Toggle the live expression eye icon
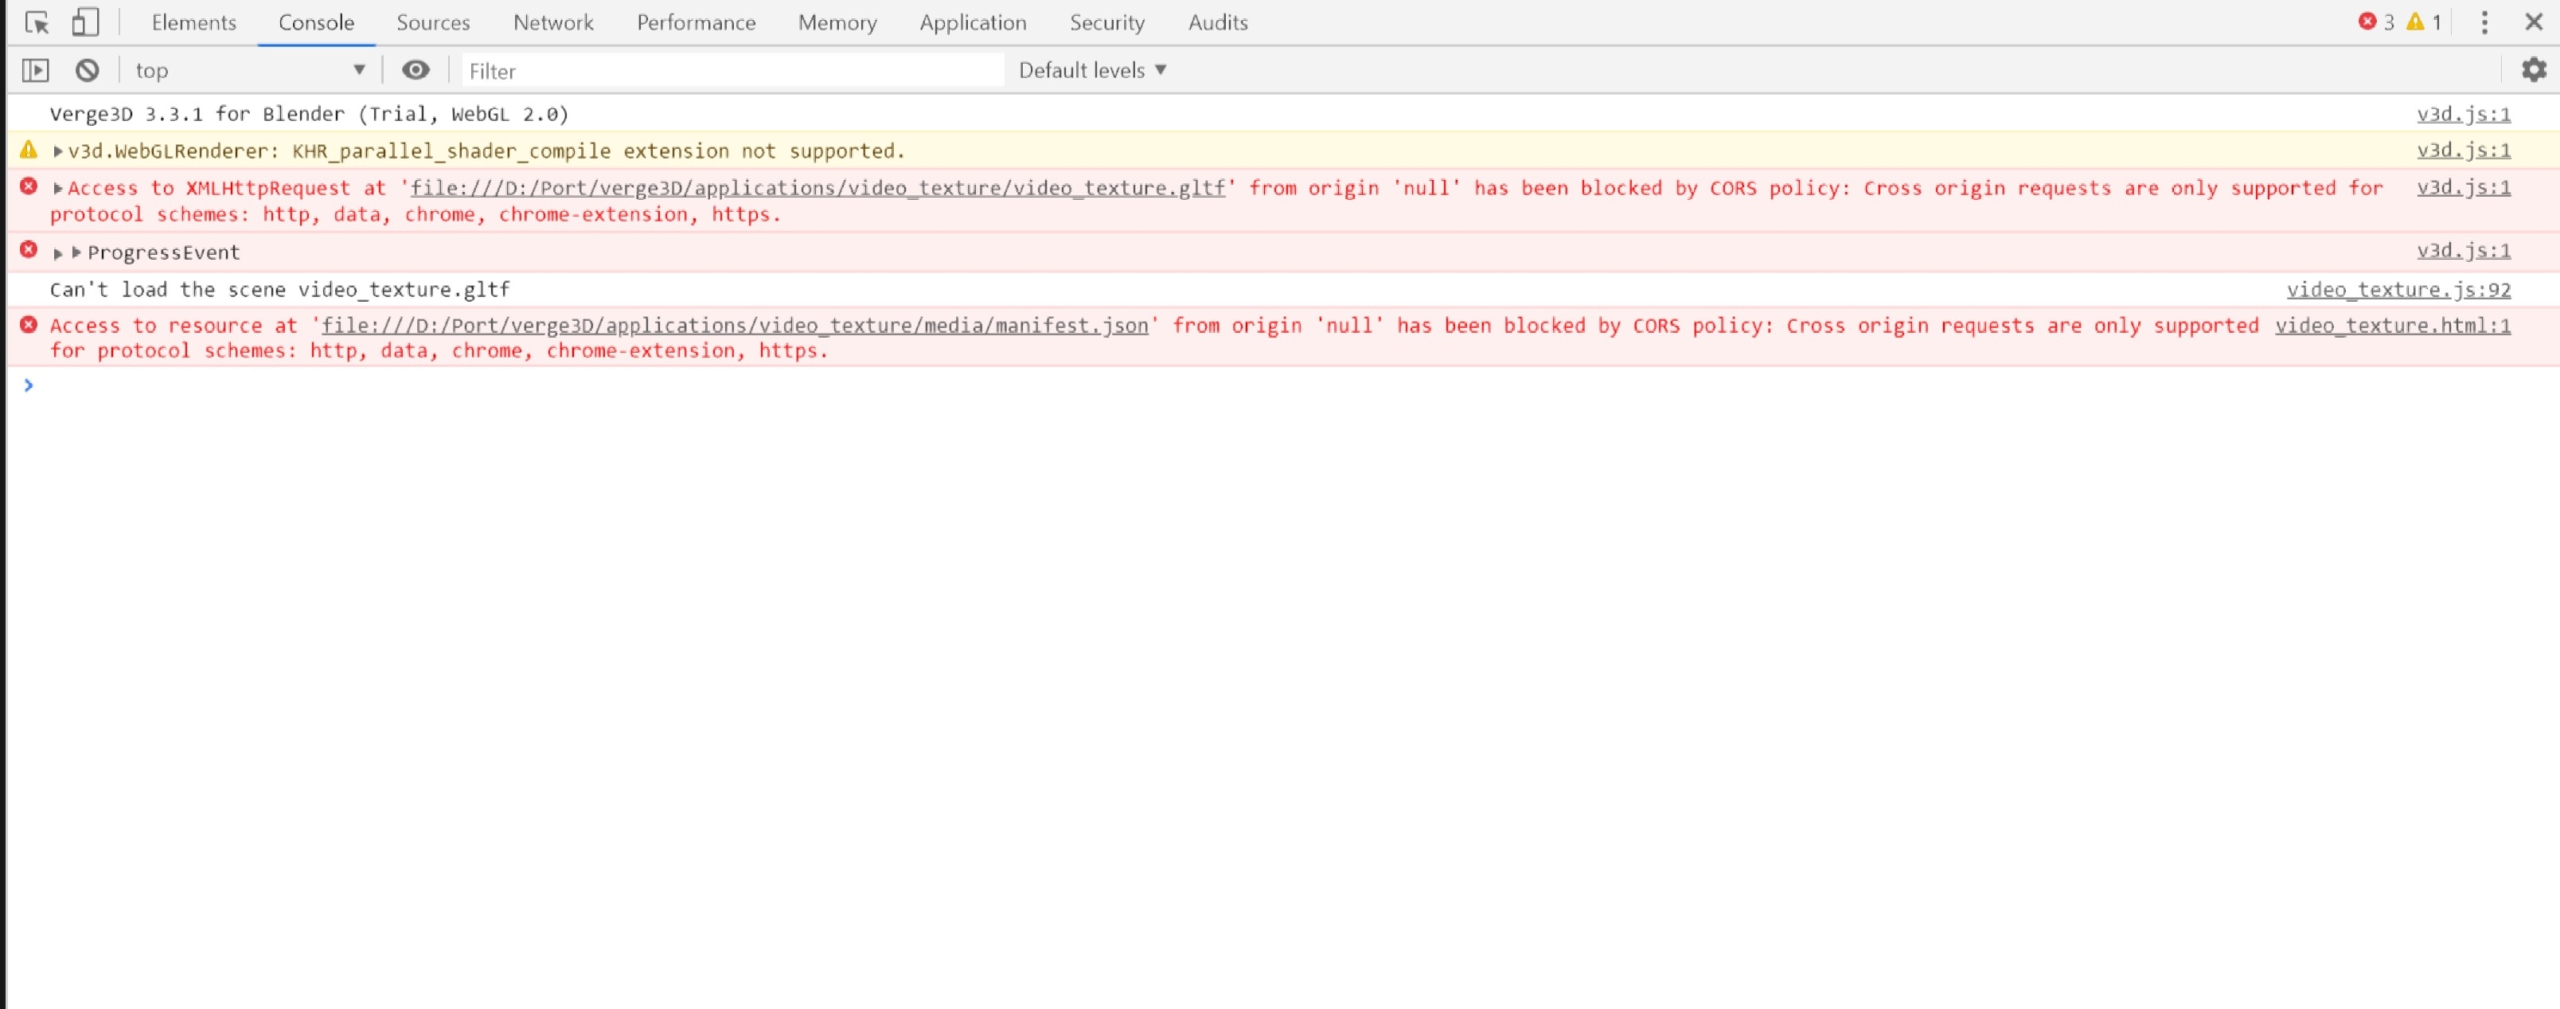 click(416, 70)
